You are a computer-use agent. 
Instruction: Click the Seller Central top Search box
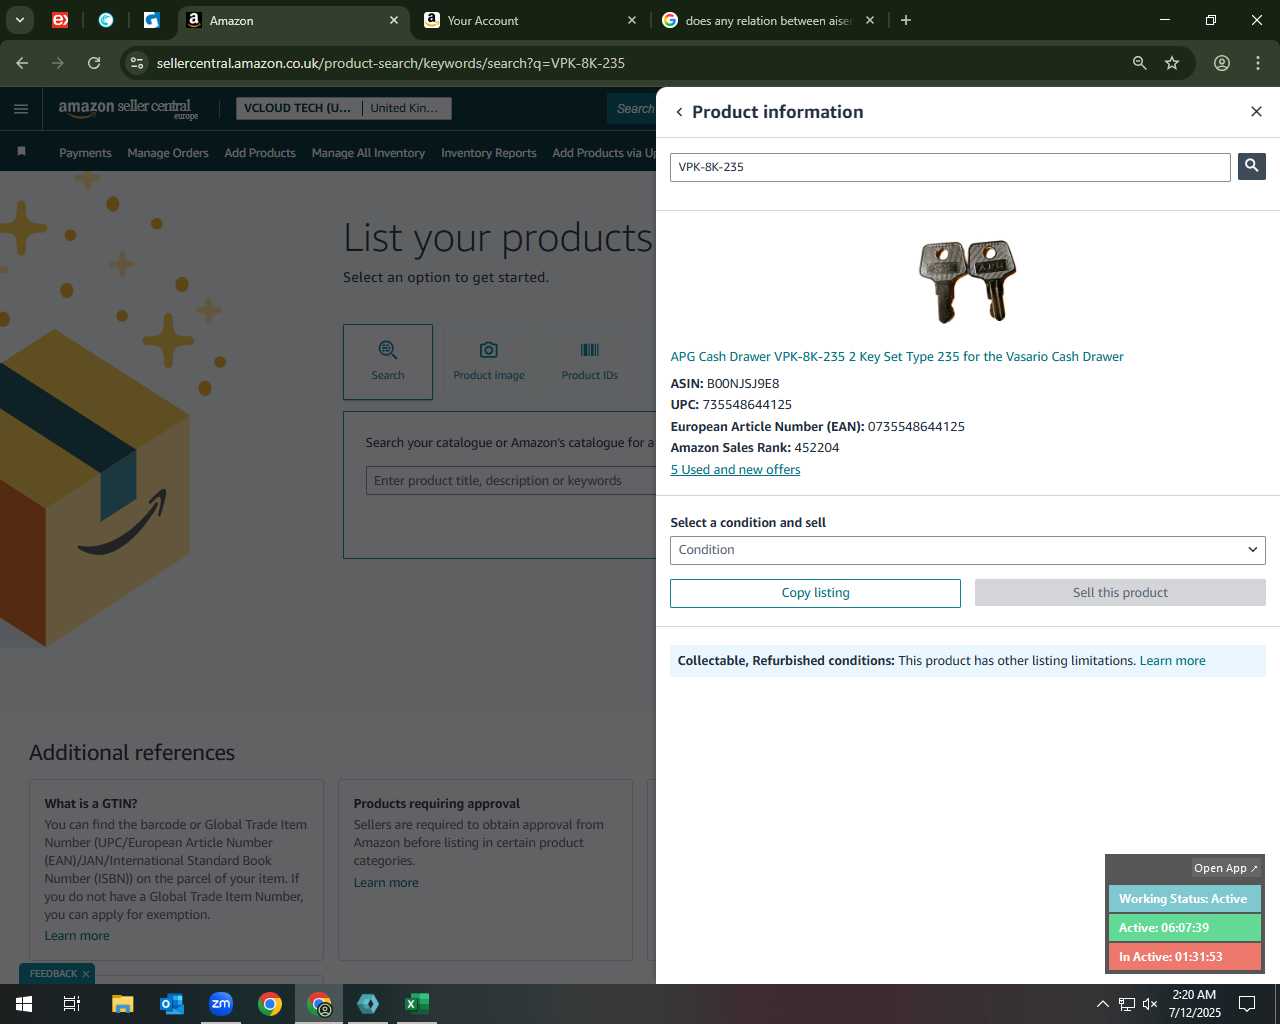(632, 108)
